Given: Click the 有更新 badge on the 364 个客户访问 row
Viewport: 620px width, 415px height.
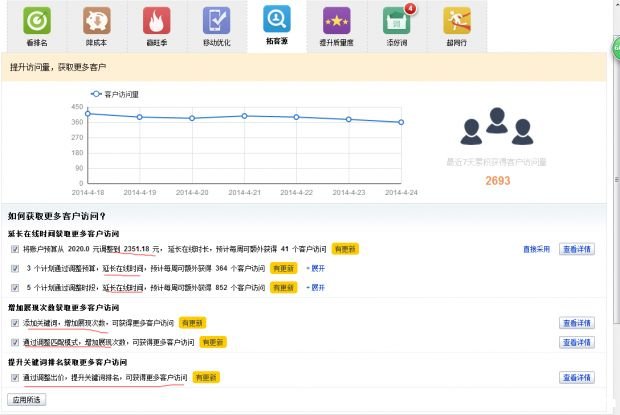Looking at the screenshot, I should coord(284,268).
